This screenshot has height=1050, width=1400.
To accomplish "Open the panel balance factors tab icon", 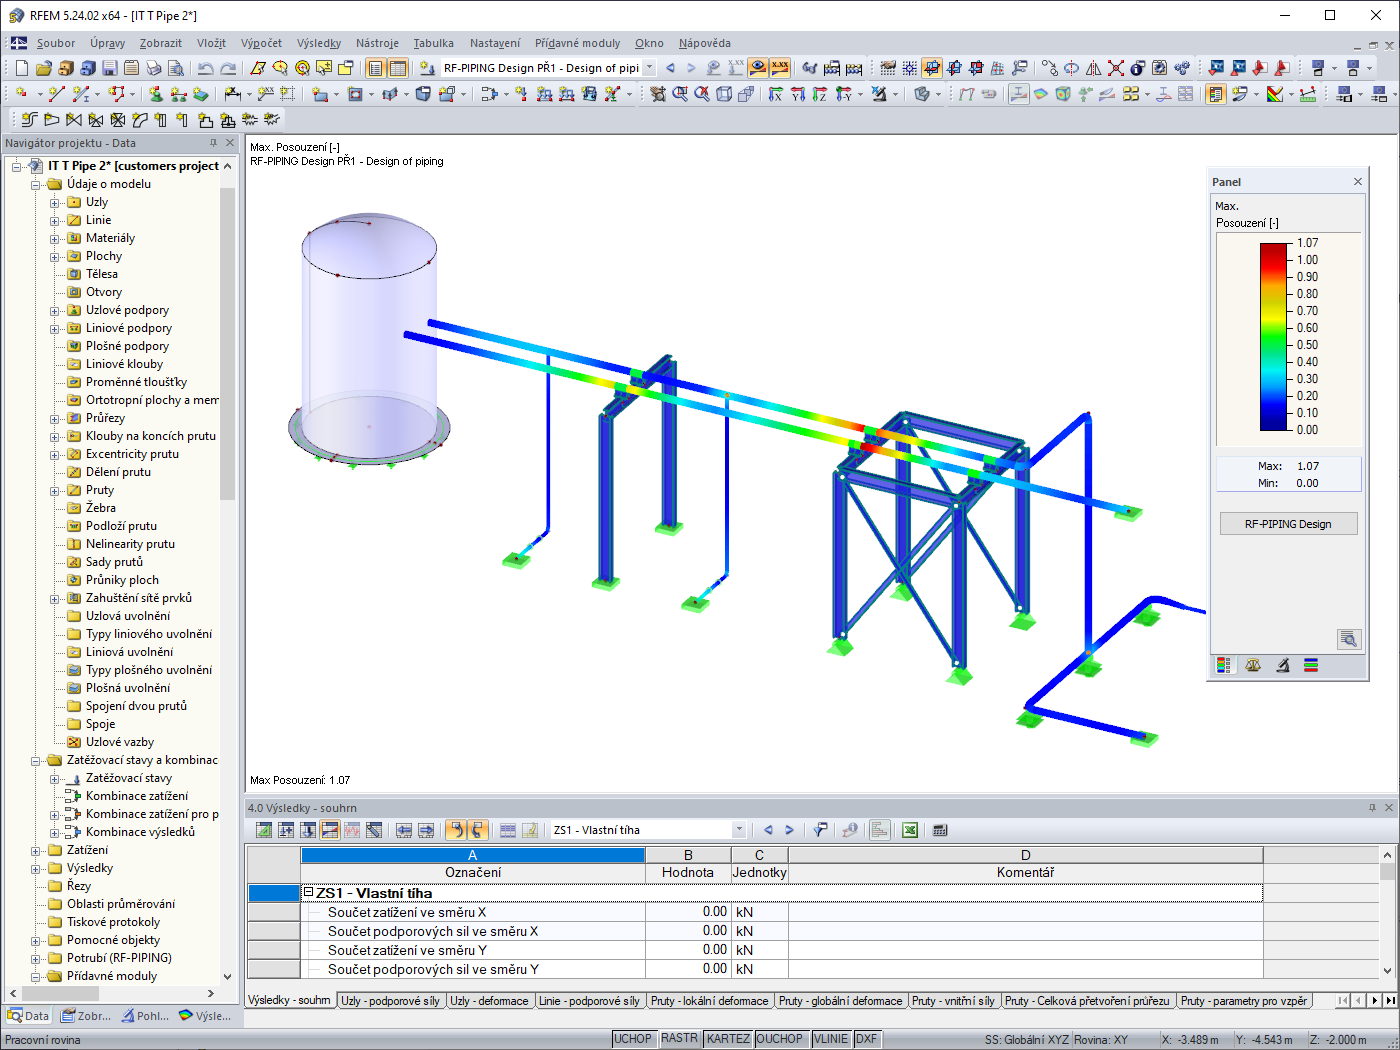I will 1253,665.
